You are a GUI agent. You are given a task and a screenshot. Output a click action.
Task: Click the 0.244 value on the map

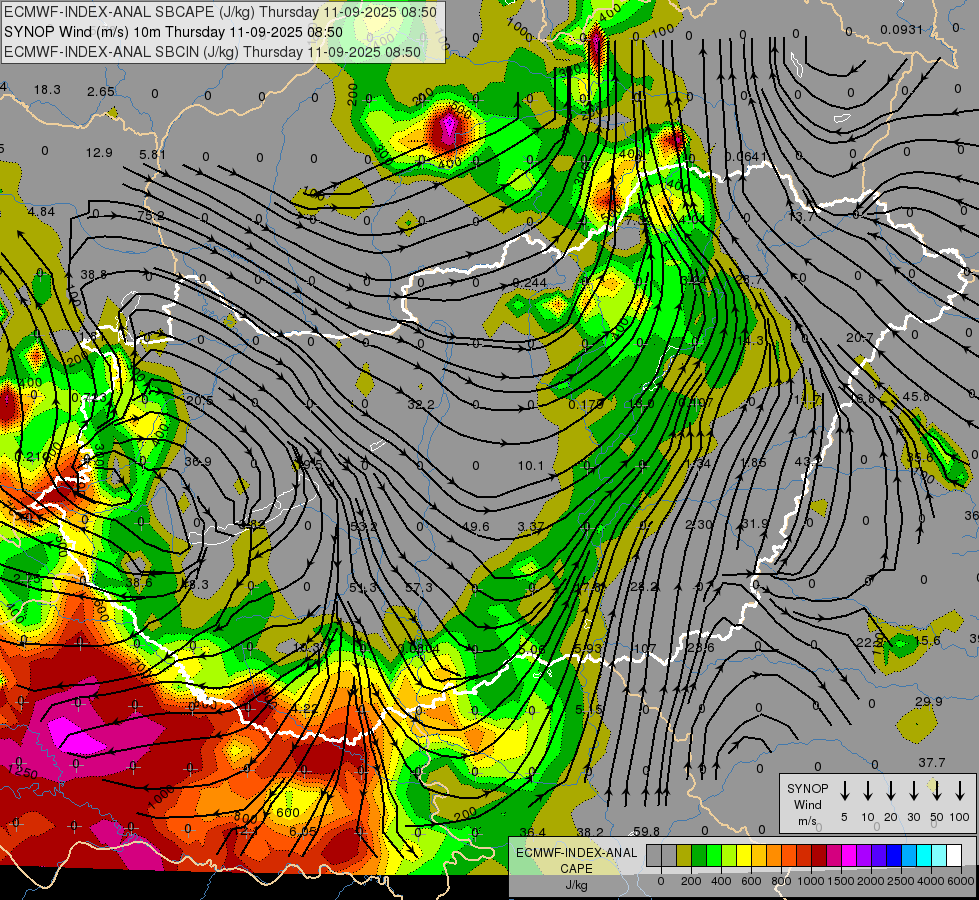coord(529,282)
